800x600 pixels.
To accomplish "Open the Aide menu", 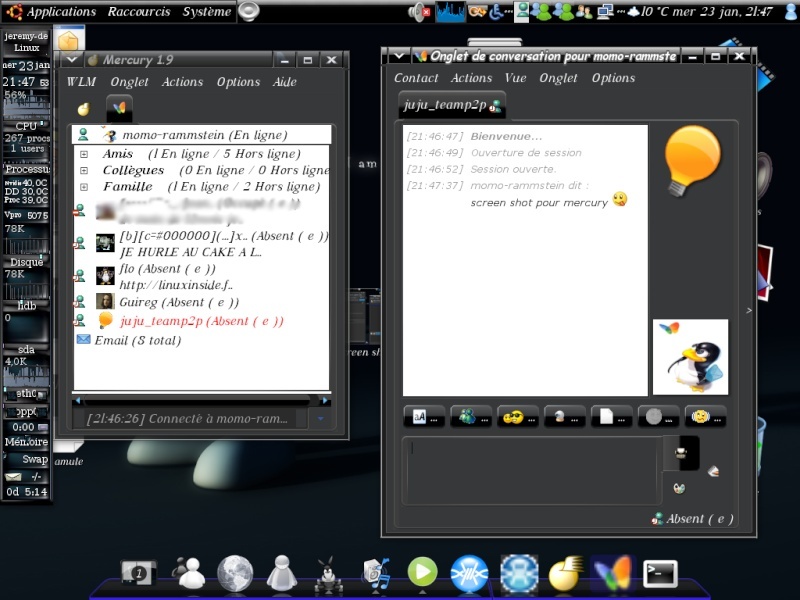I will tap(284, 82).
